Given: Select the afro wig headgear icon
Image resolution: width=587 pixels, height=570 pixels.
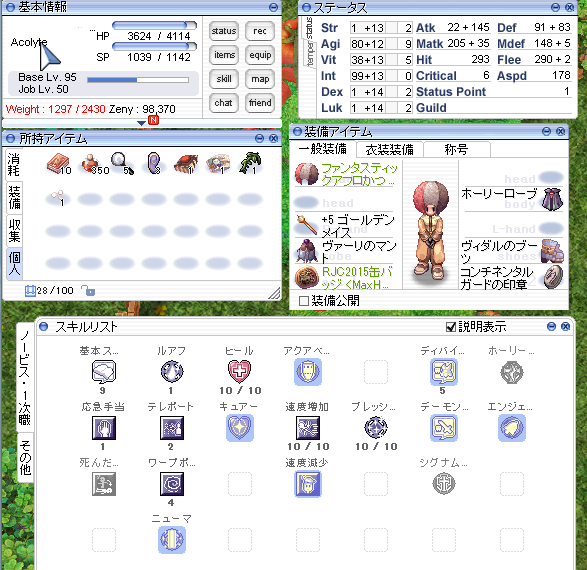Looking at the screenshot, I should (x=306, y=174).
